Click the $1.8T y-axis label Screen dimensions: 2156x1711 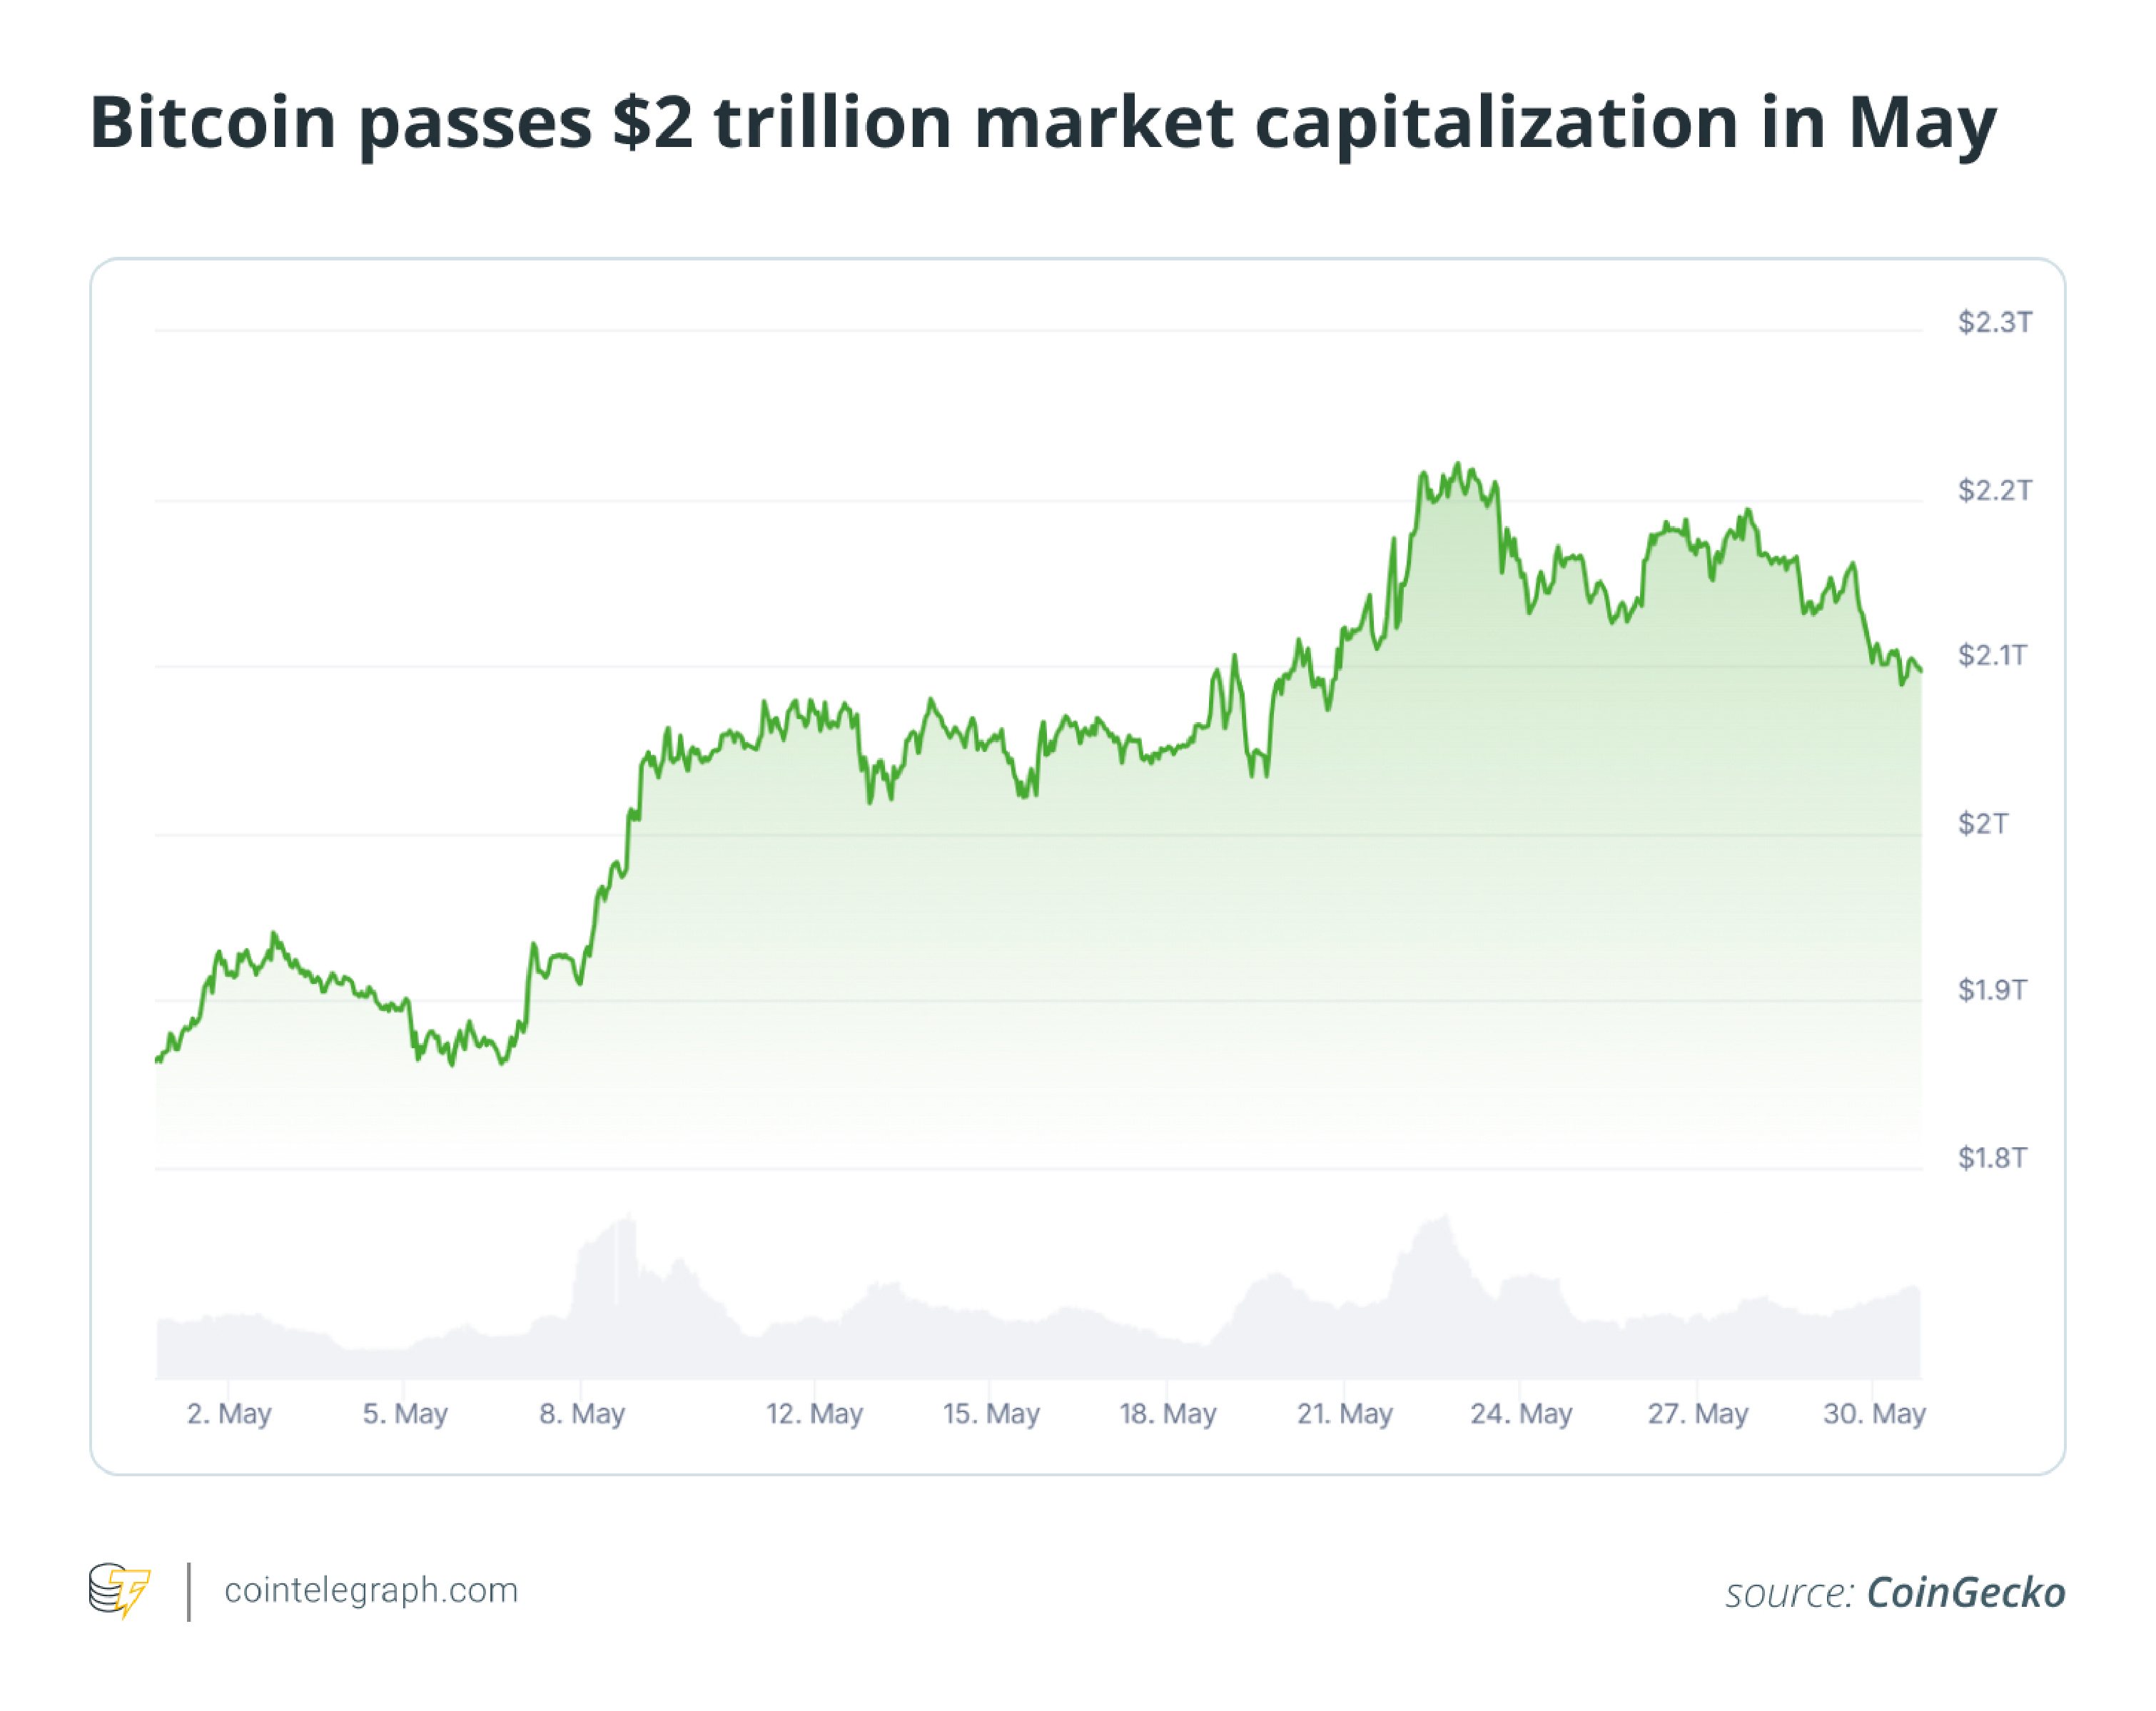1992,1157
